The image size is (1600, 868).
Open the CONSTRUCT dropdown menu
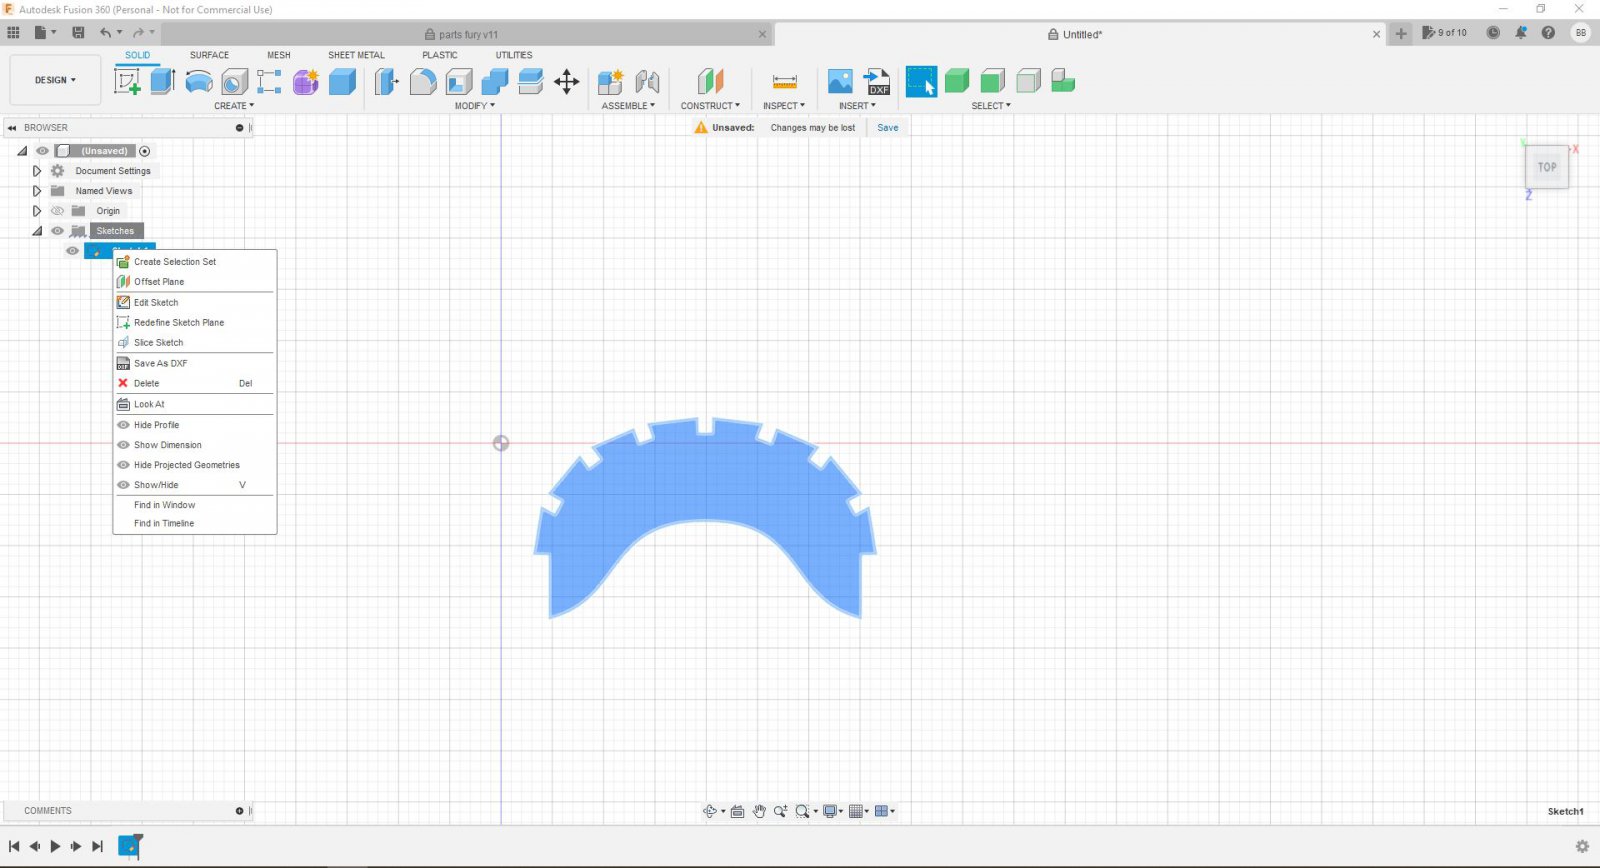coord(711,106)
